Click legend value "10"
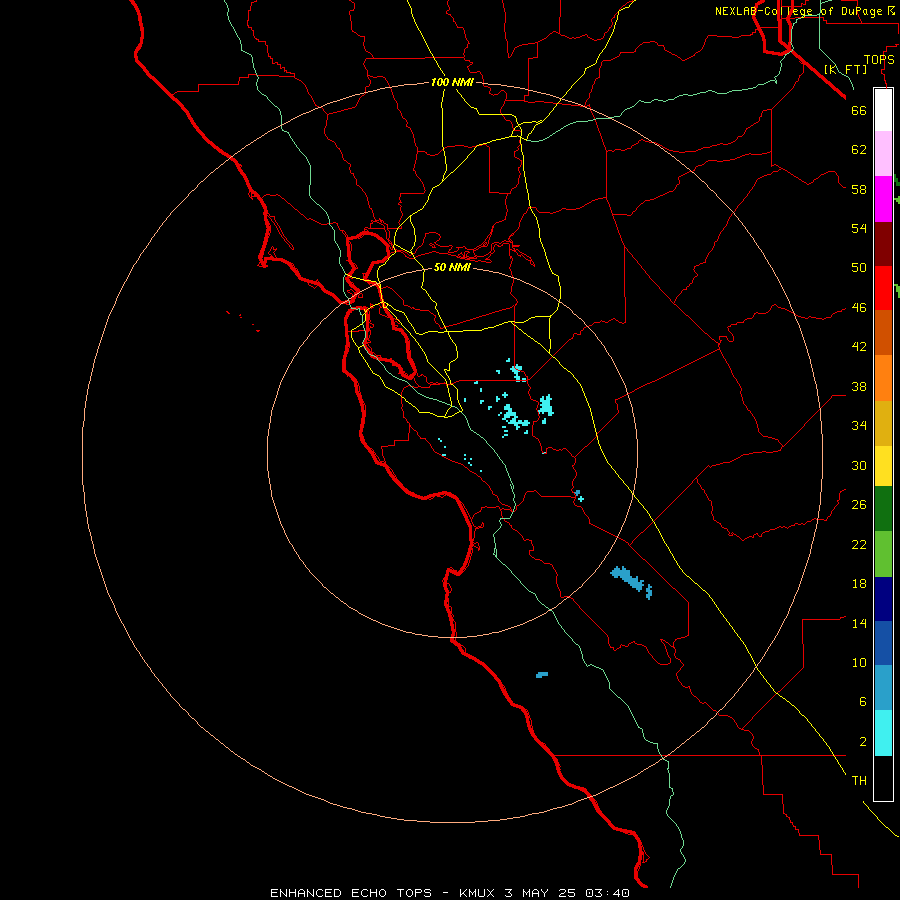The height and width of the screenshot is (900, 900). (x=859, y=662)
